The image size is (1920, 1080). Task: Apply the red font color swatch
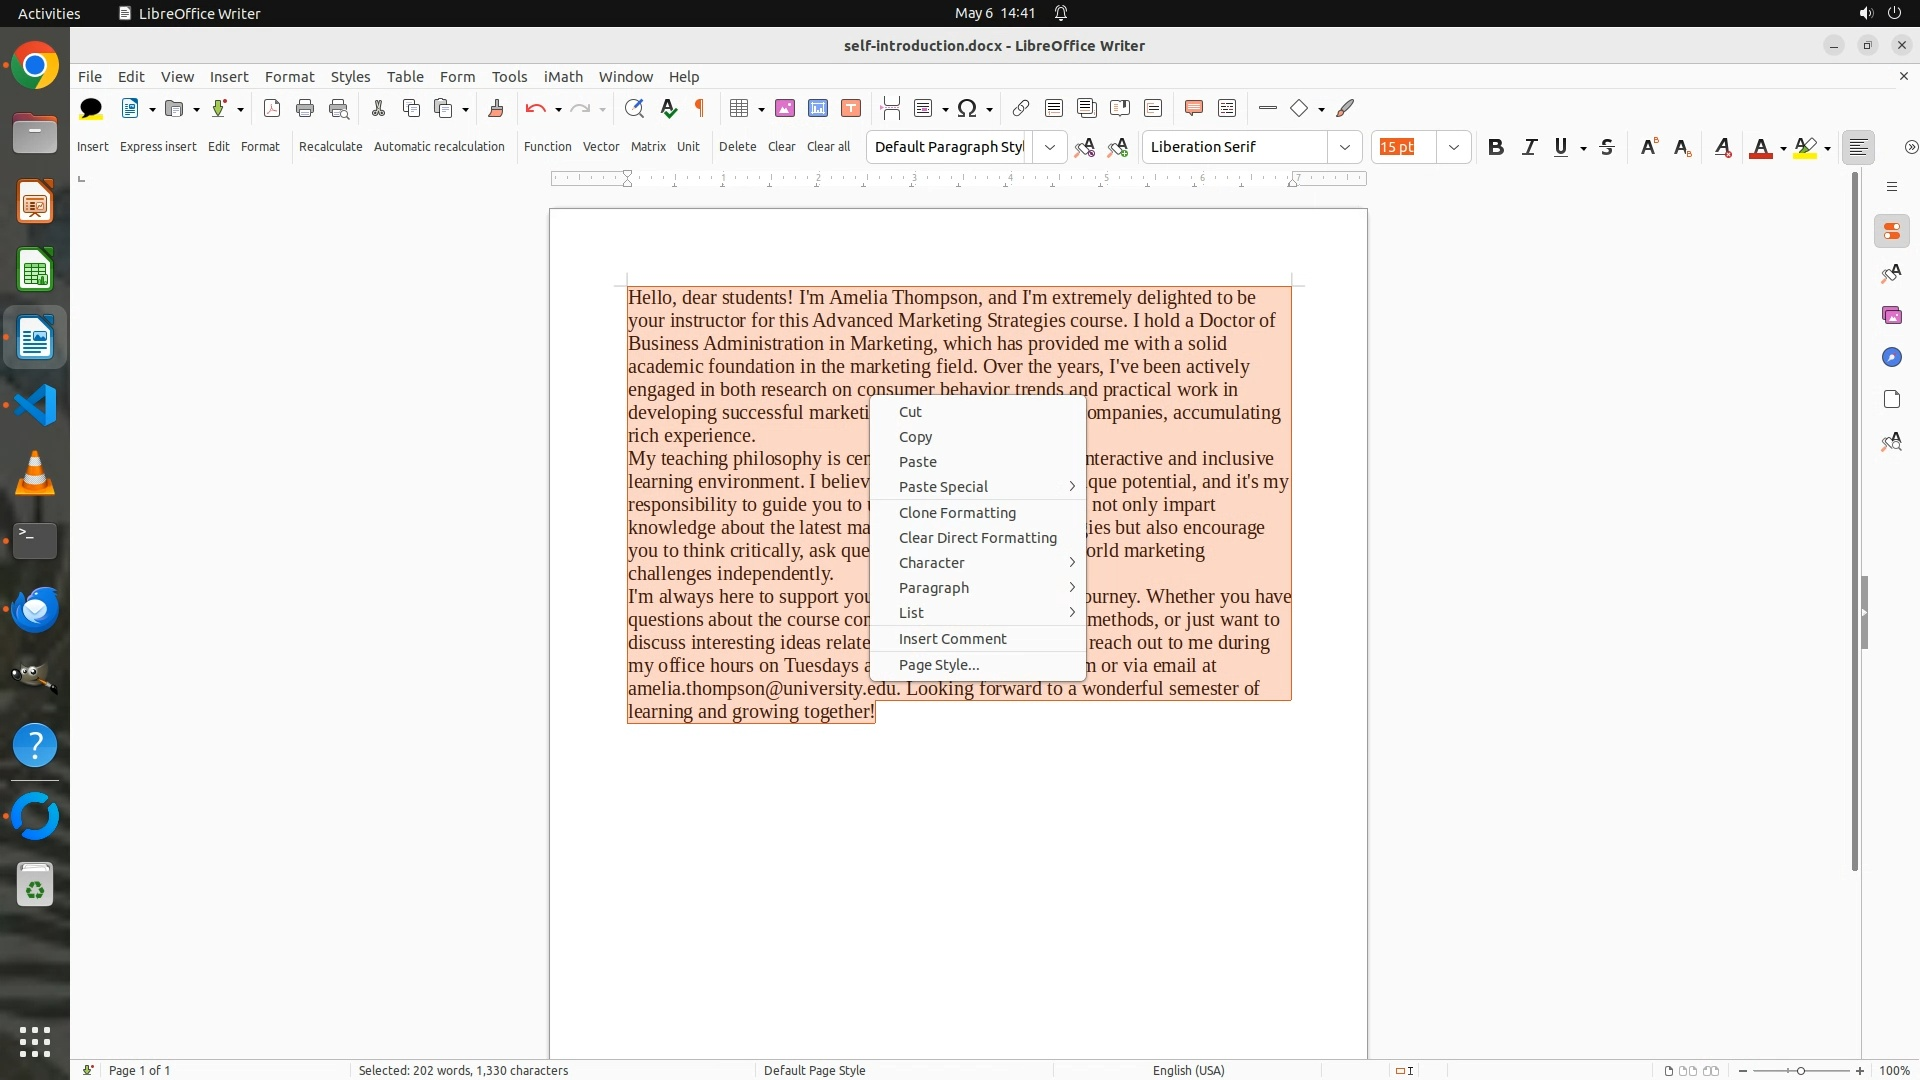click(x=1760, y=148)
